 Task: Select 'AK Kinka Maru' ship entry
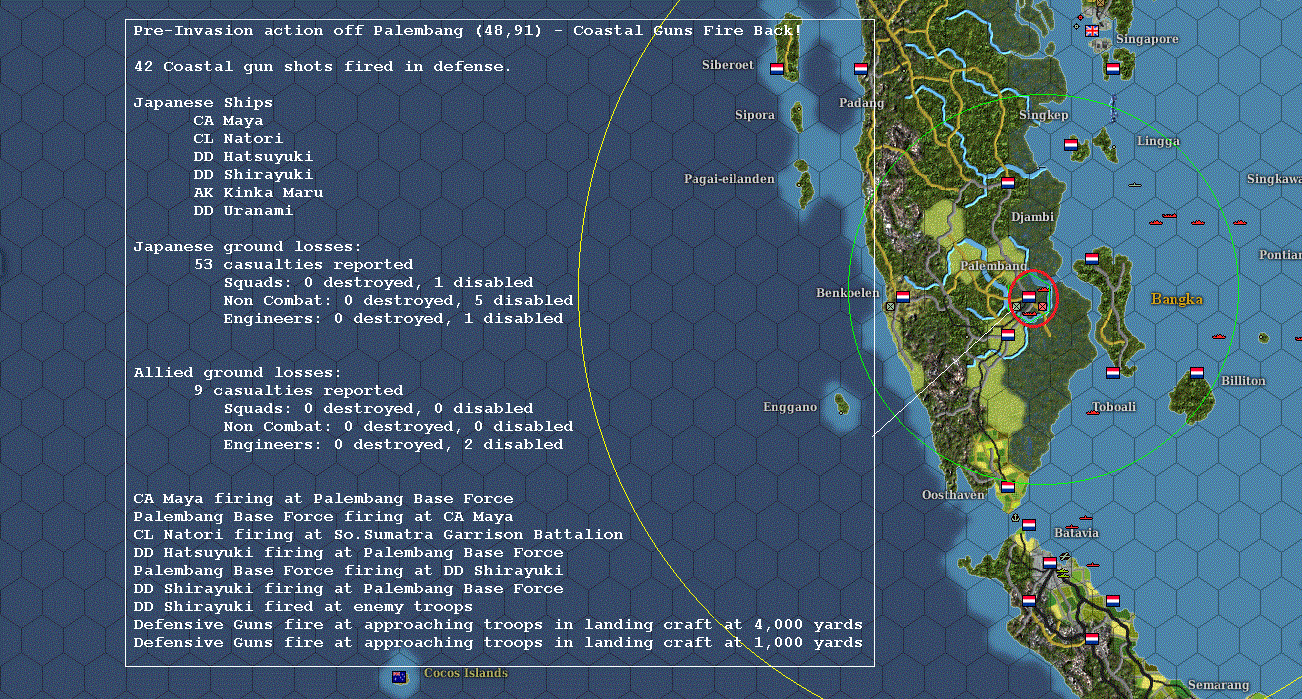pyautogui.click(x=258, y=192)
